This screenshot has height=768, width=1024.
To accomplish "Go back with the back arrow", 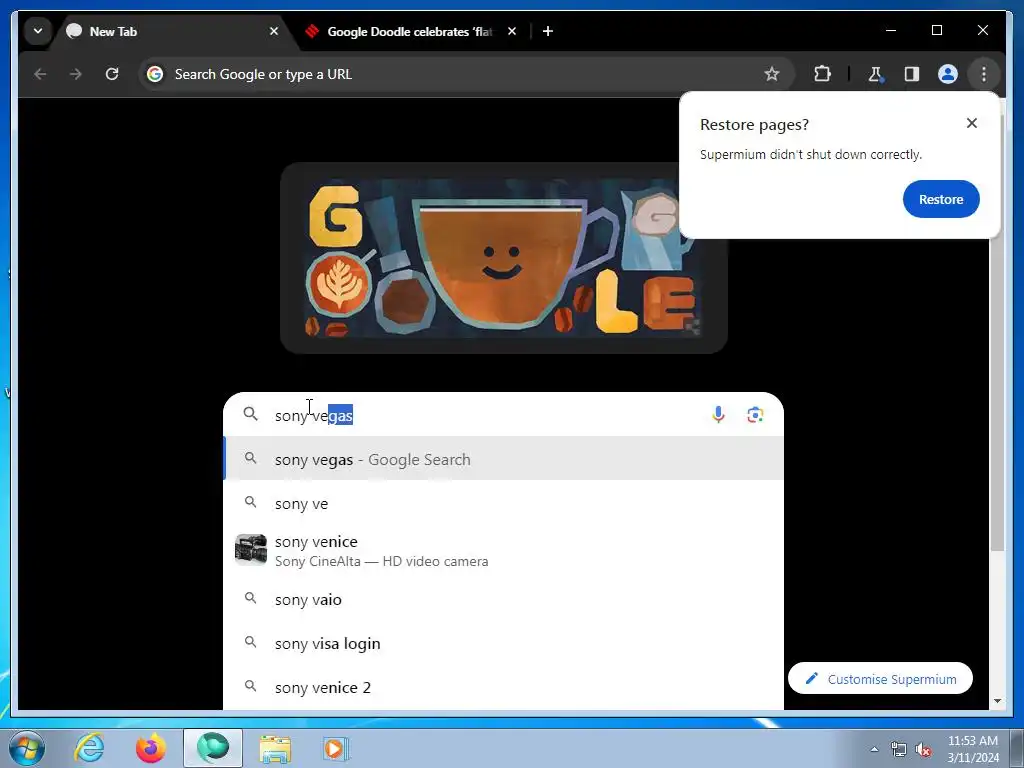I will [x=40, y=74].
